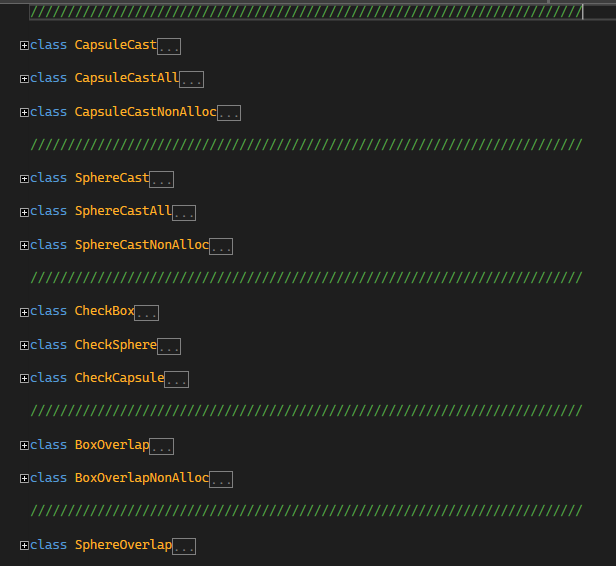
Task: Expand the CheckCapsule class code block
Action: [24, 378]
